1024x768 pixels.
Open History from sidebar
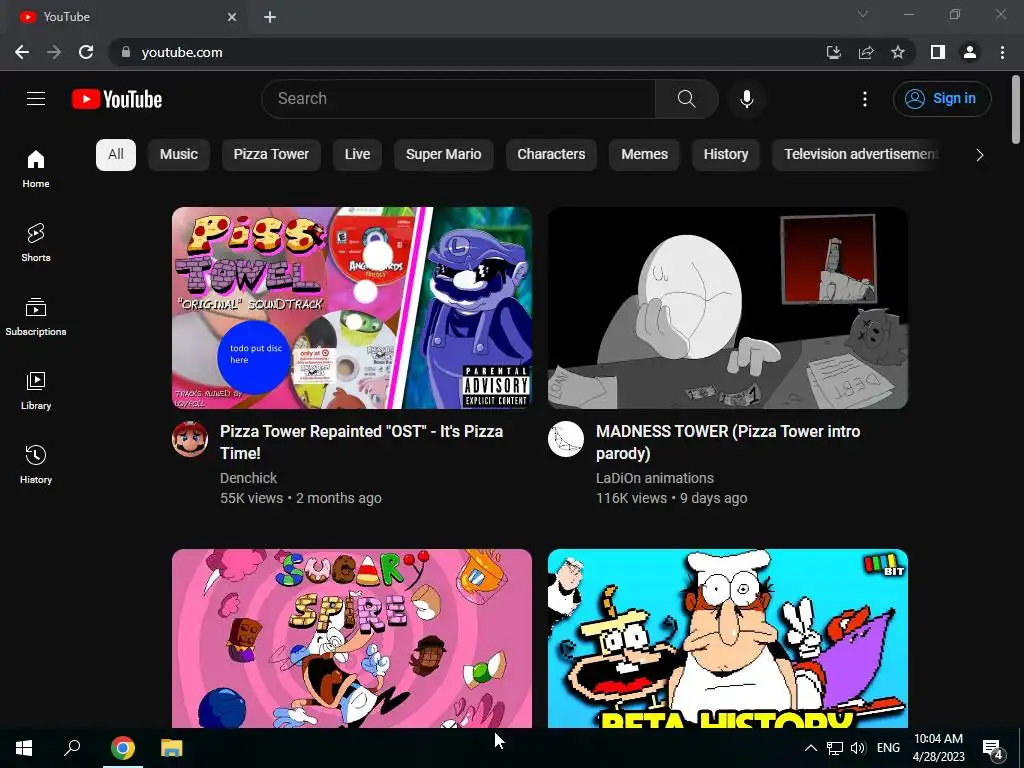[x=36, y=464]
